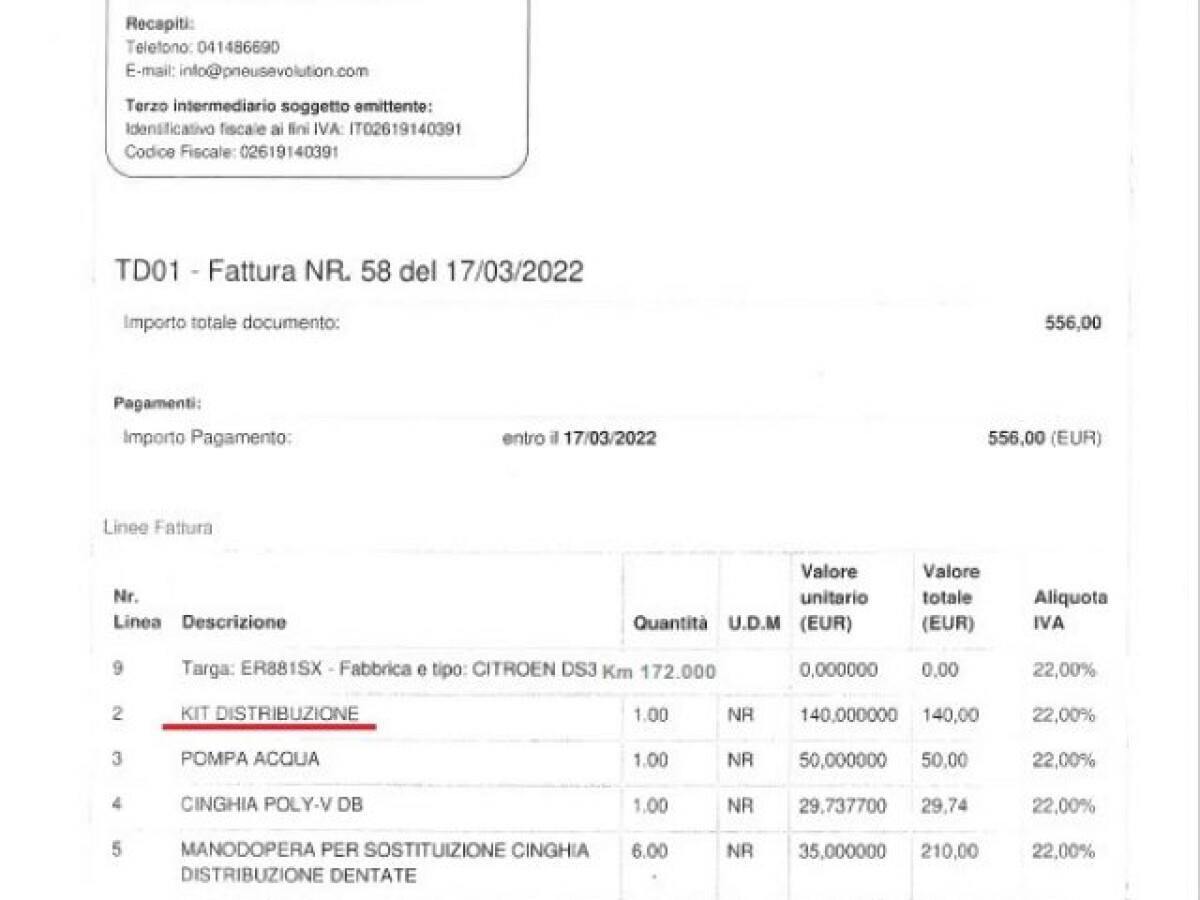Click the payment due date 17/03/2022

click(609, 438)
